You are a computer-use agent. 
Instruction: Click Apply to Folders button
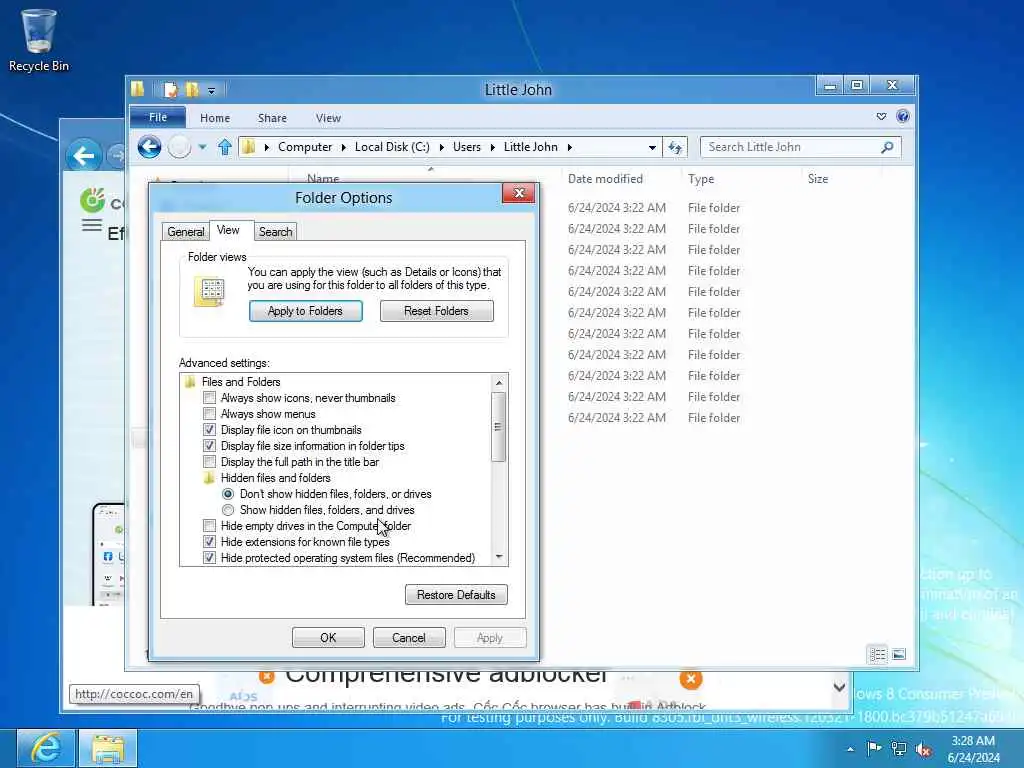pos(306,311)
